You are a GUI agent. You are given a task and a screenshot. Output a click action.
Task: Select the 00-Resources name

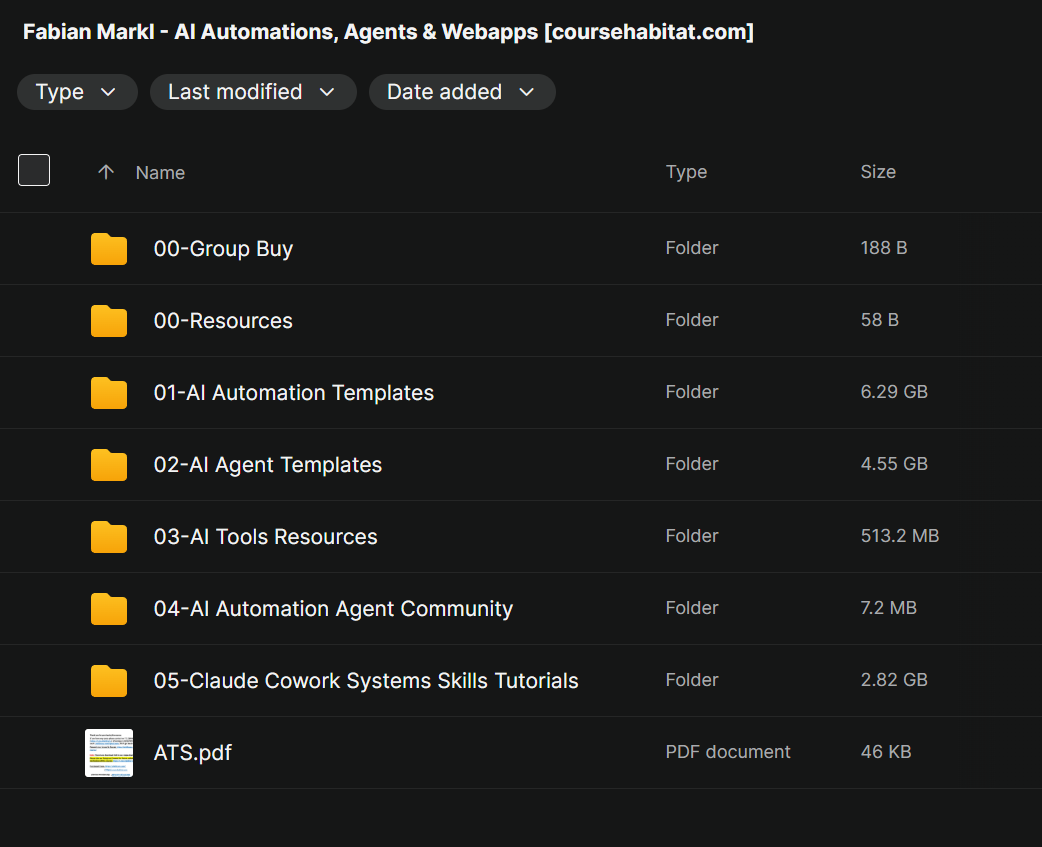pos(223,321)
